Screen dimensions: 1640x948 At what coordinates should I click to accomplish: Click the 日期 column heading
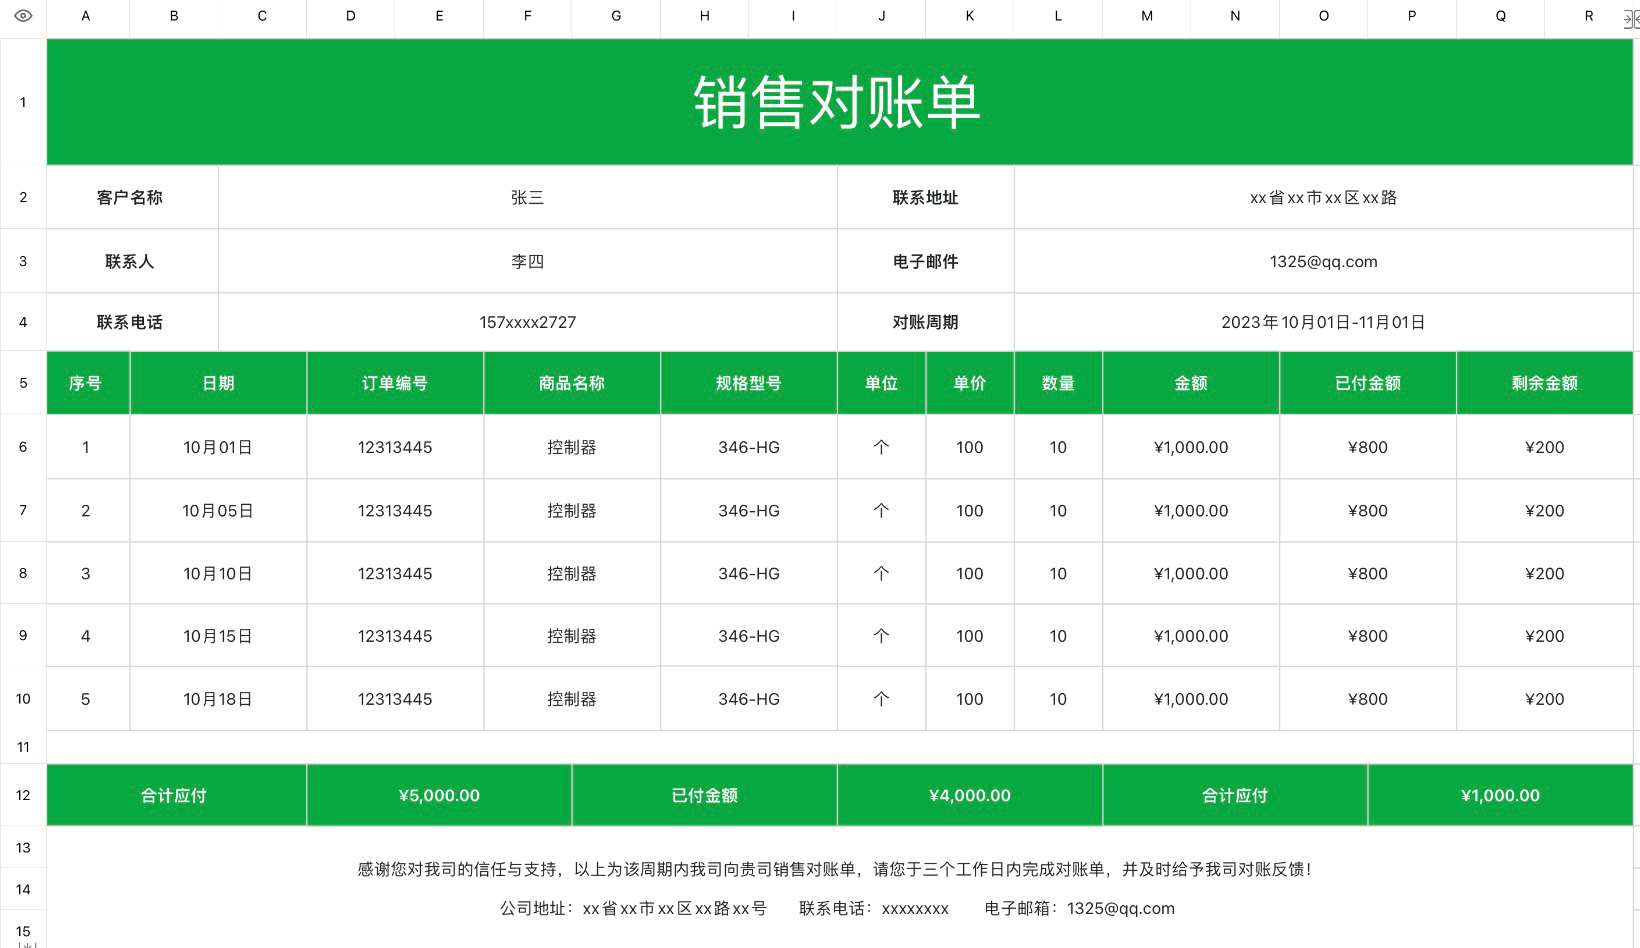[218, 383]
